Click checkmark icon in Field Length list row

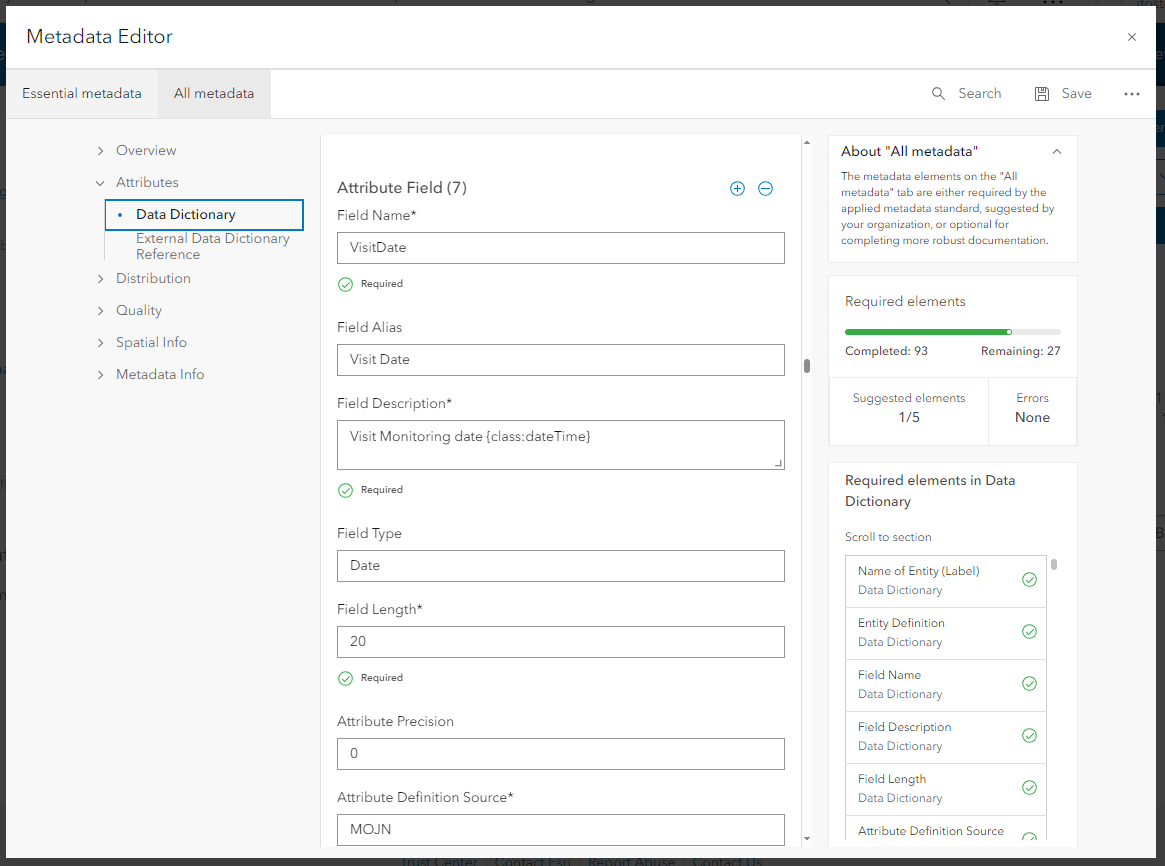click(x=1029, y=788)
